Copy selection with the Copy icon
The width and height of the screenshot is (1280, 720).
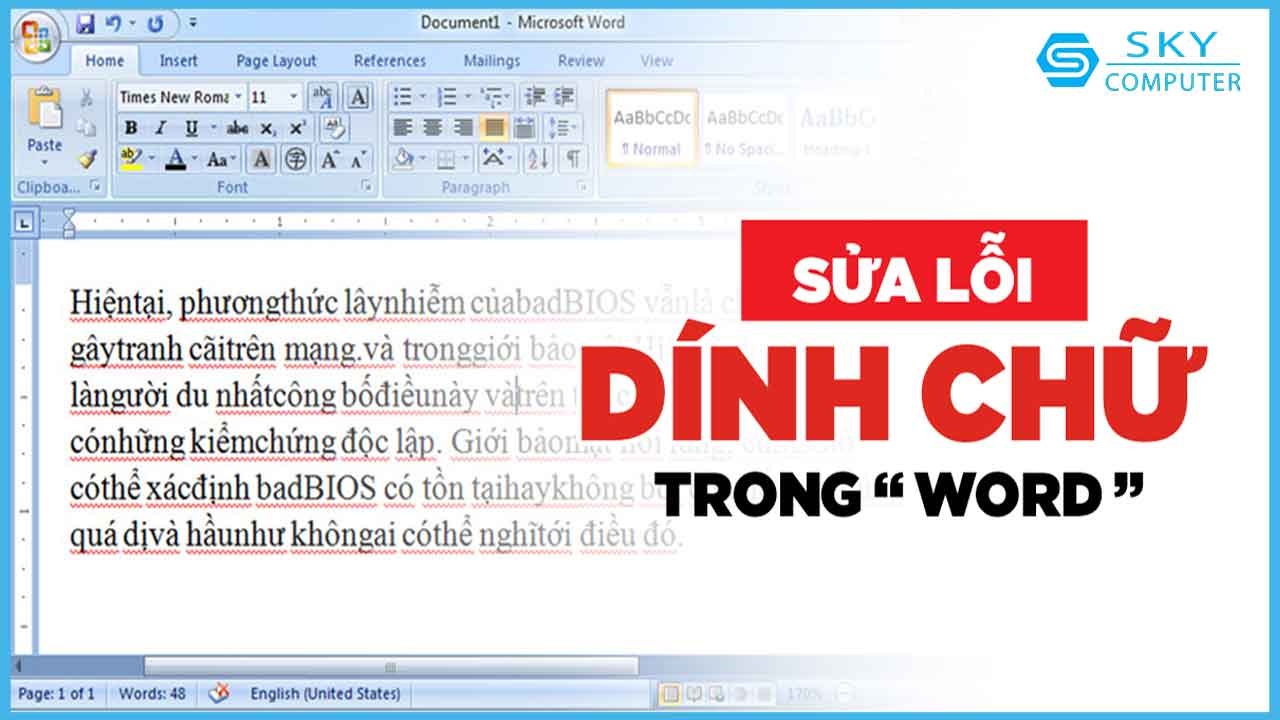tap(87, 128)
